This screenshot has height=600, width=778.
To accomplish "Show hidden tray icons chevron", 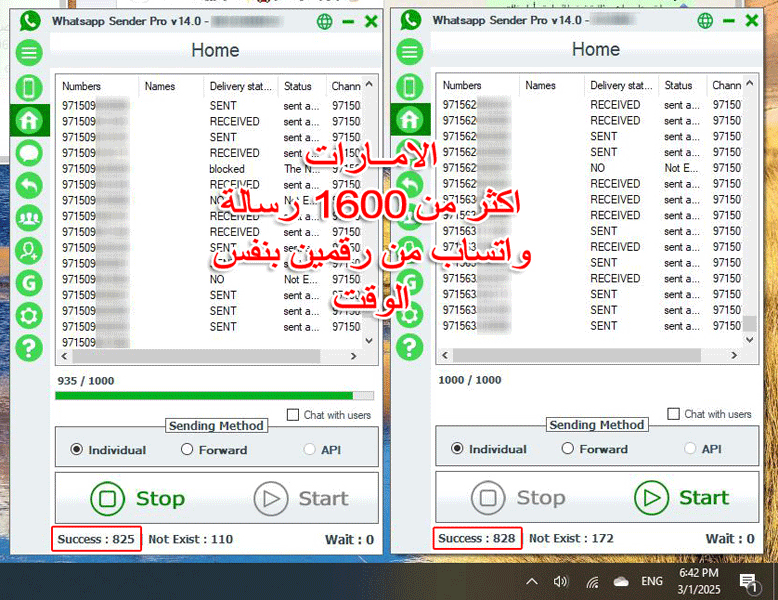I will pos(532,581).
